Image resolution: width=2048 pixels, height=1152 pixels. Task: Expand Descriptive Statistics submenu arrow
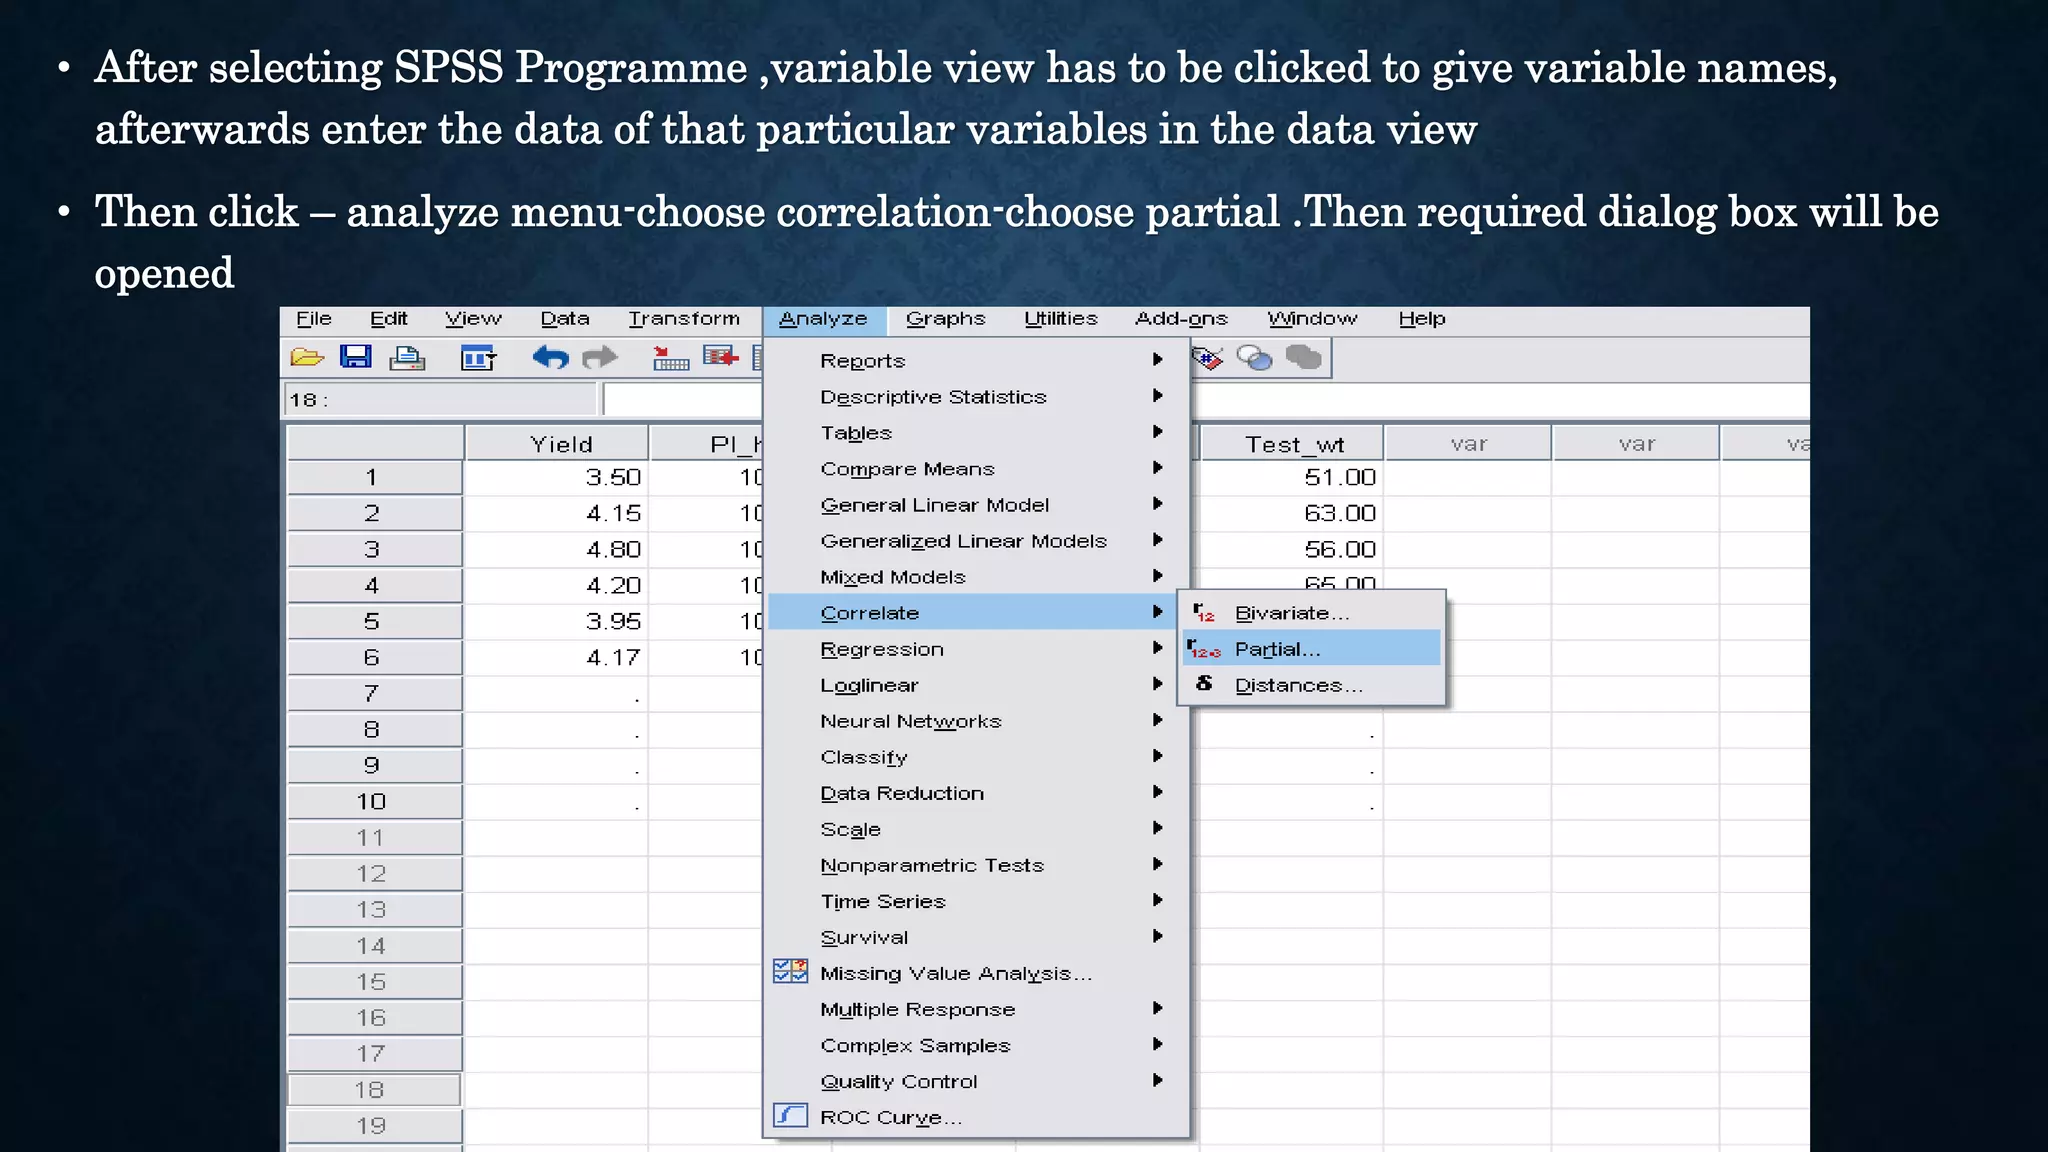click(1157, 395)
